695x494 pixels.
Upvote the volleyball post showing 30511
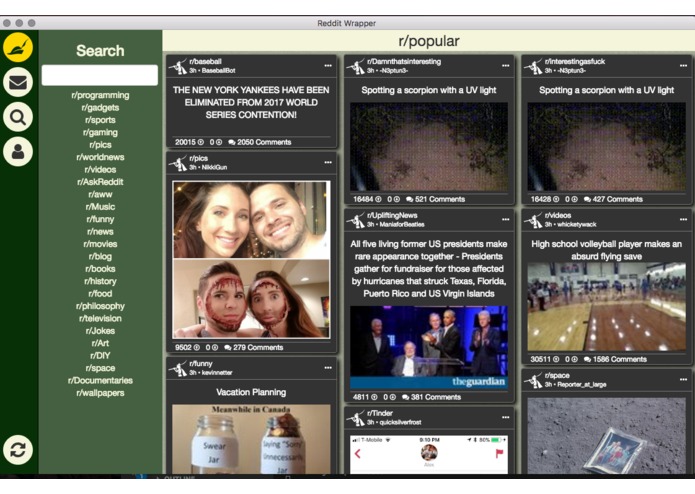(x=556, y=359)
